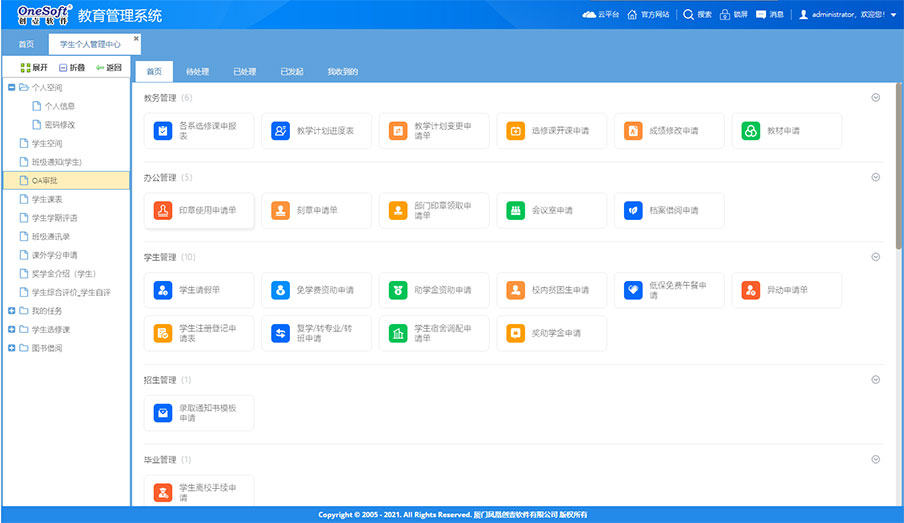The image size is (904, 523).
Task: Collapse the 学生管理 section chevron
Action: coord(876,257)
